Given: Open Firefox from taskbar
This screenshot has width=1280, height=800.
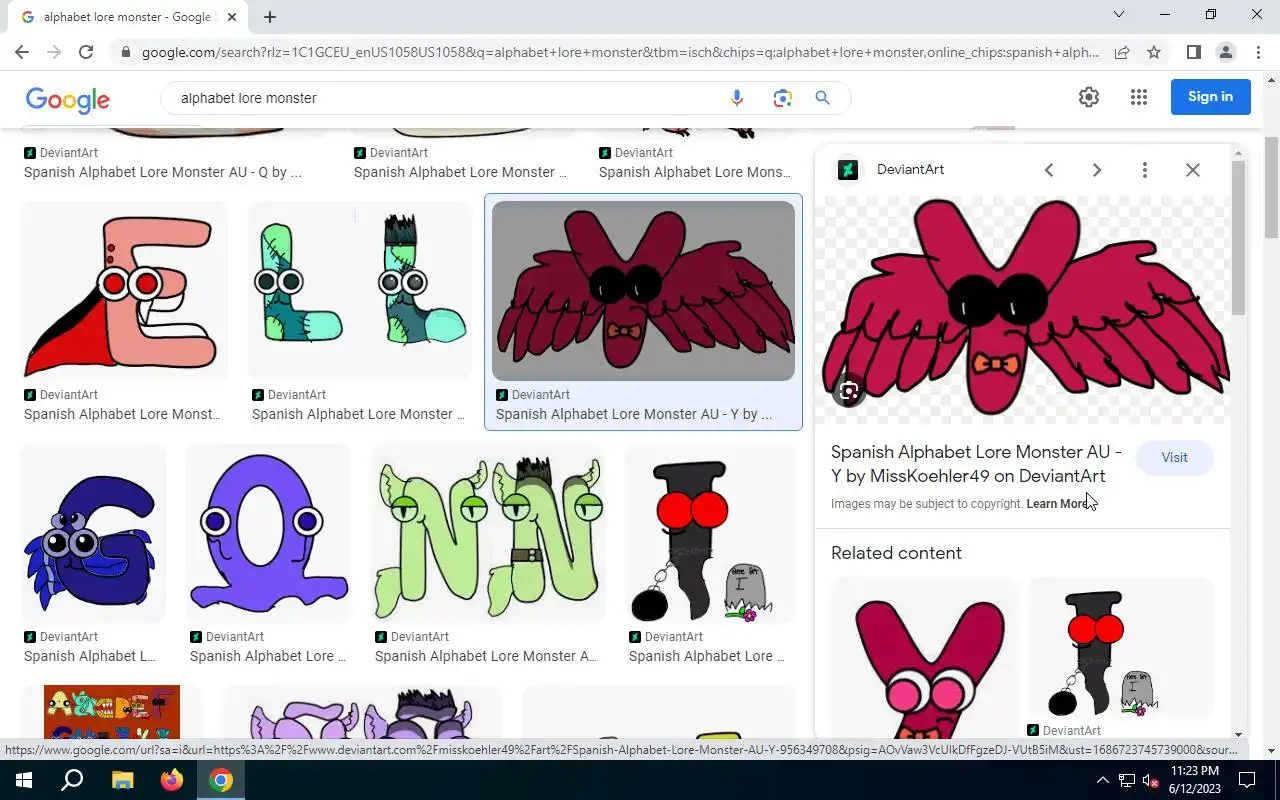Looking at the screenshot, I should pyautogui.click(x=172, y=780).
